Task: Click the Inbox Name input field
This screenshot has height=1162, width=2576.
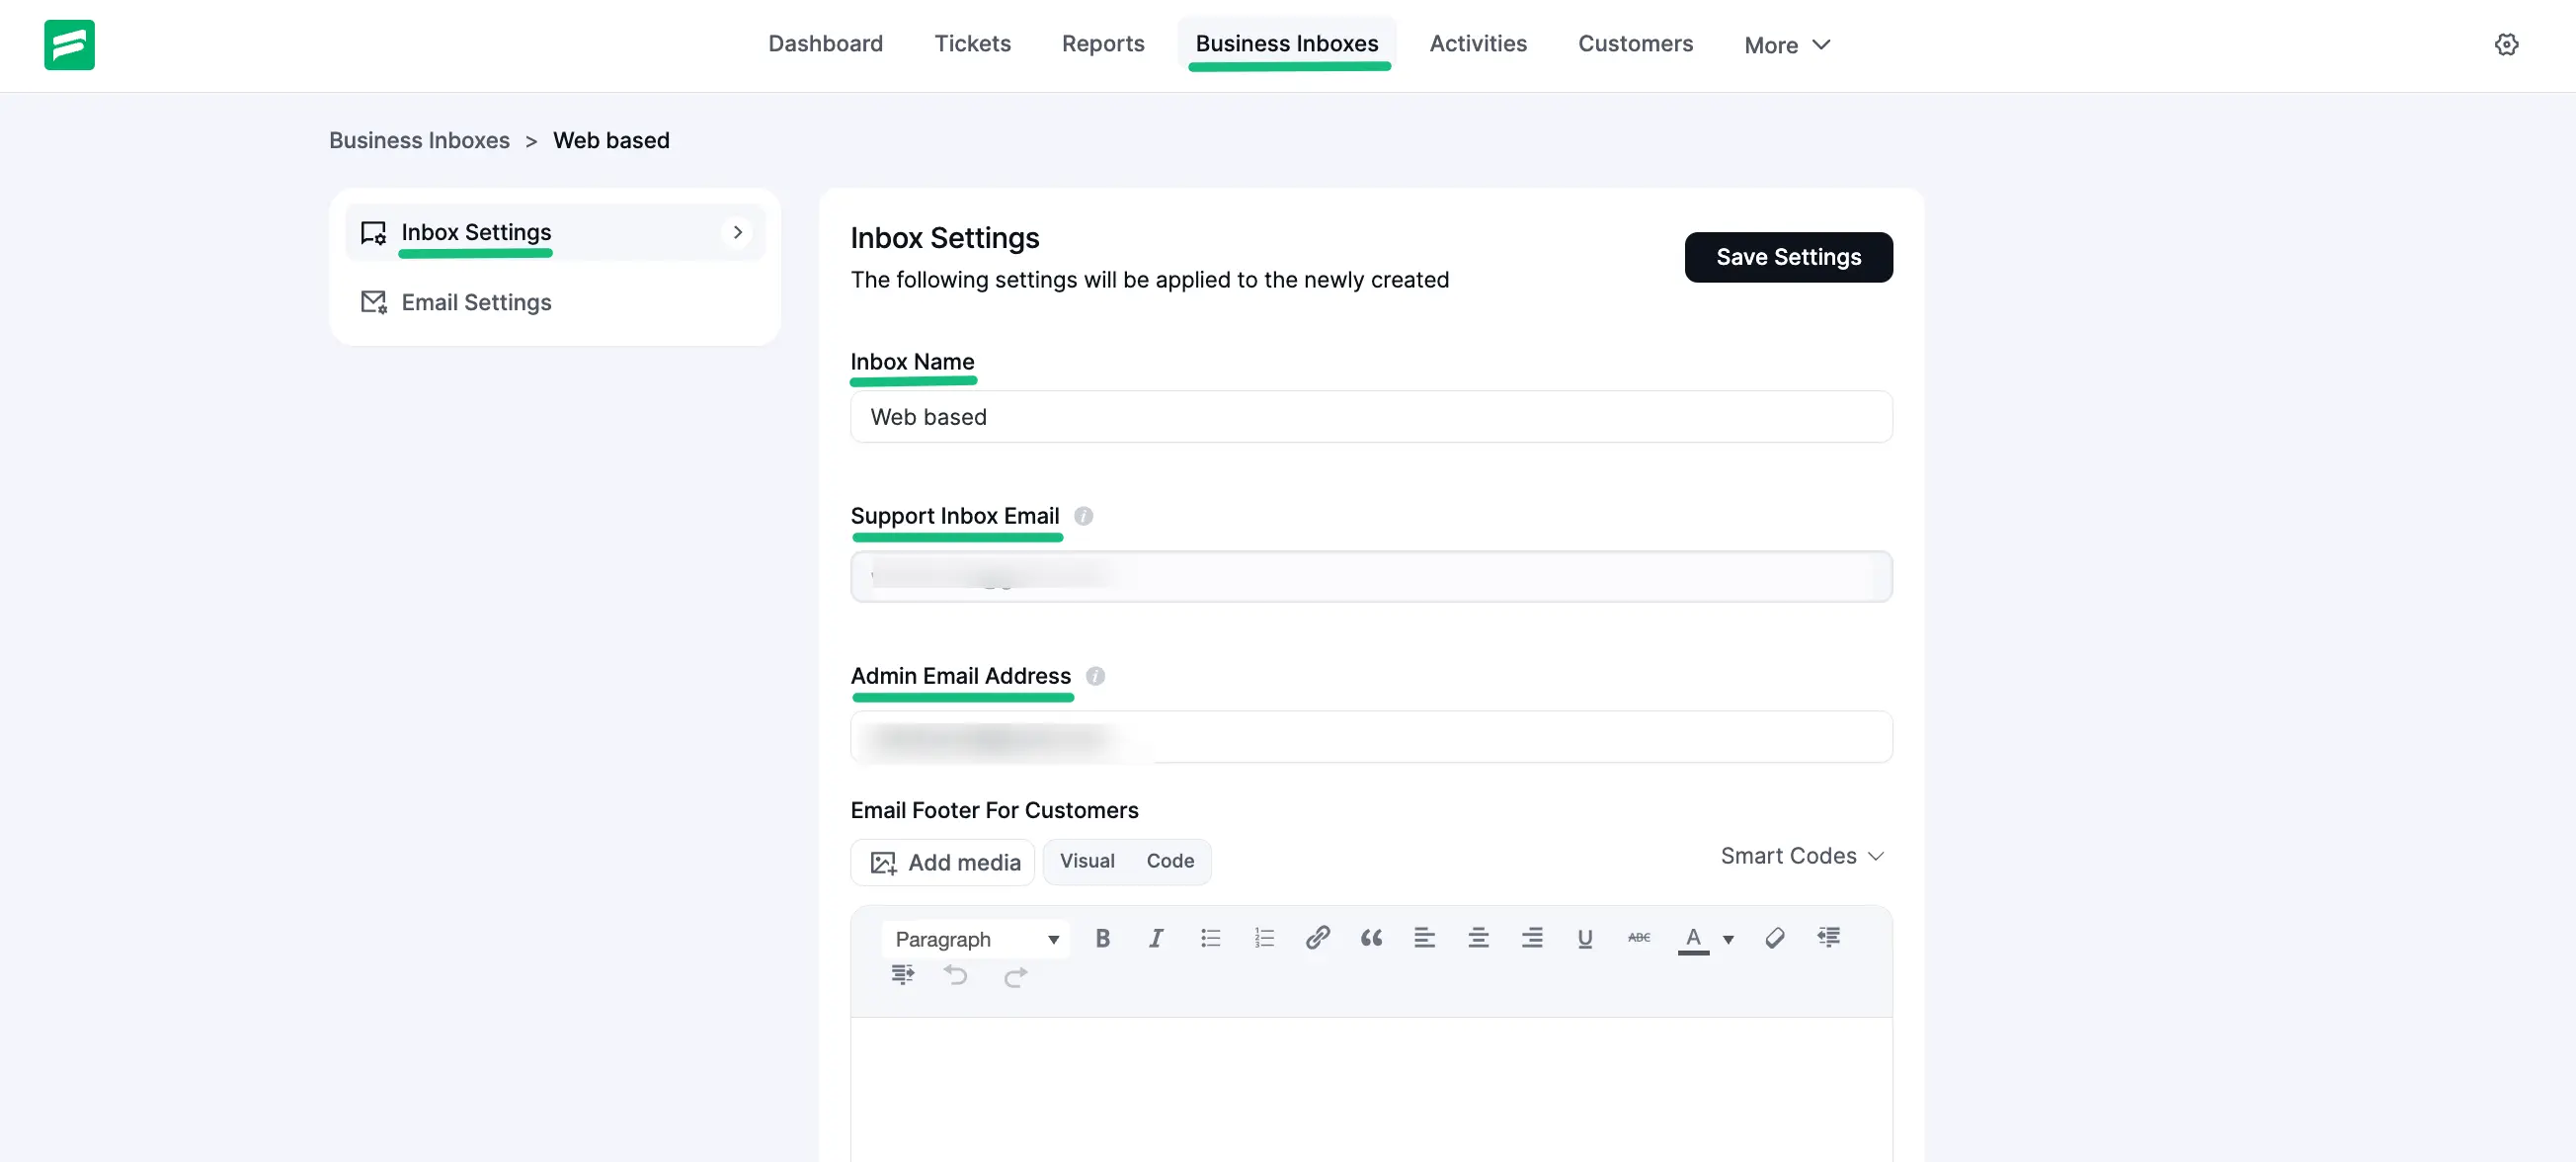Action: [1370, 417]
